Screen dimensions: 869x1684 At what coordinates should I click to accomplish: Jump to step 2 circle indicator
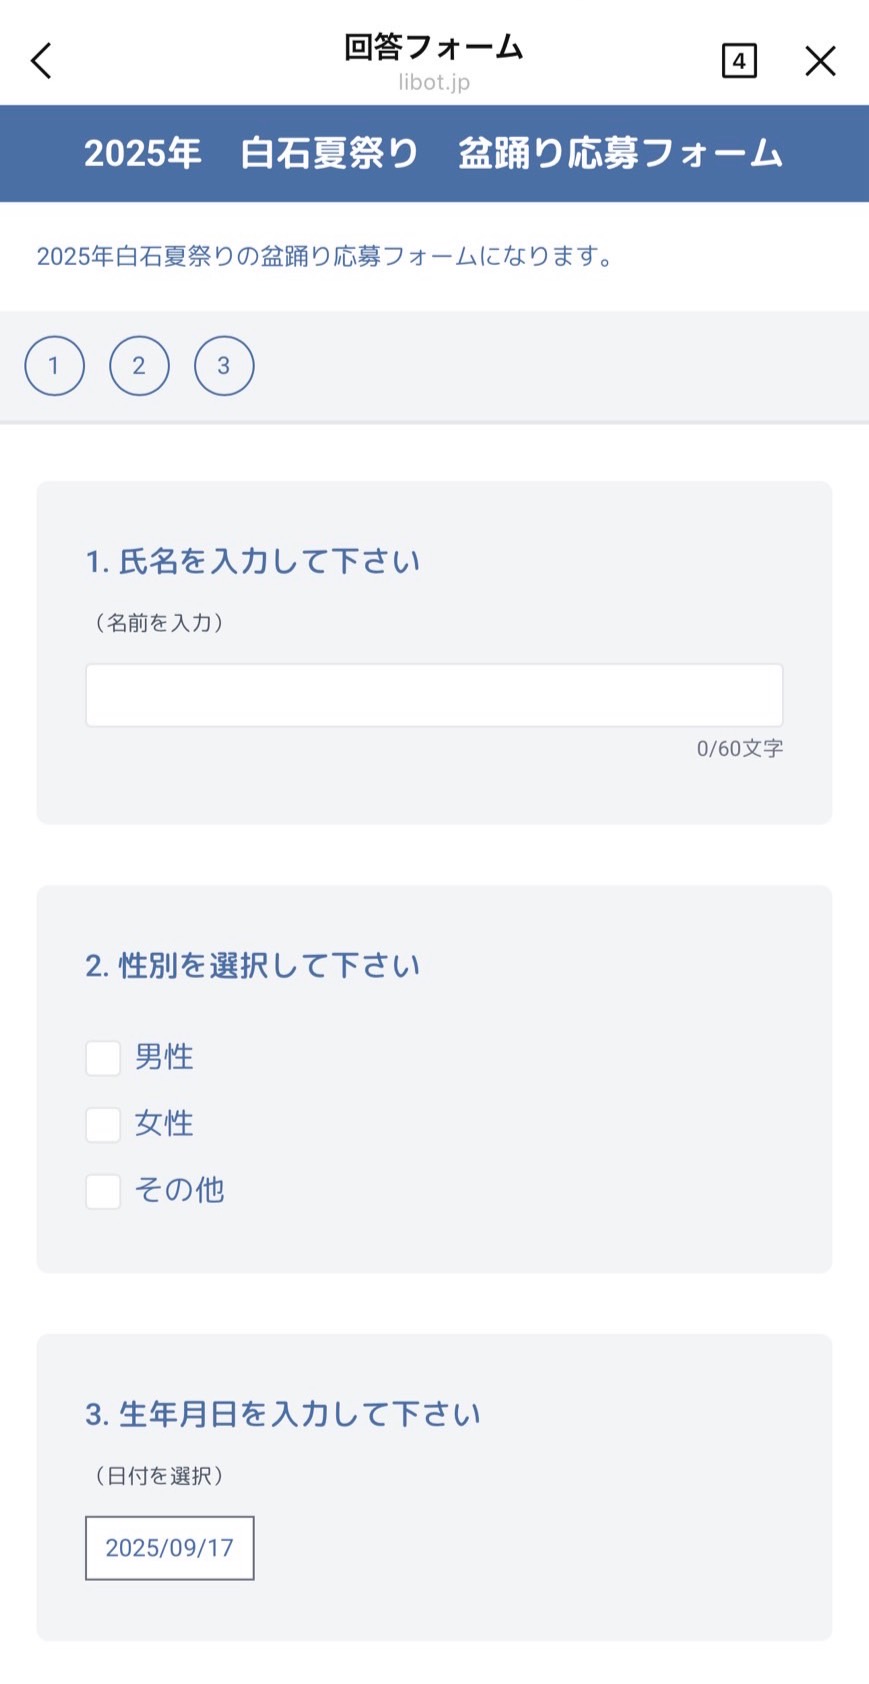coord(139,366)
